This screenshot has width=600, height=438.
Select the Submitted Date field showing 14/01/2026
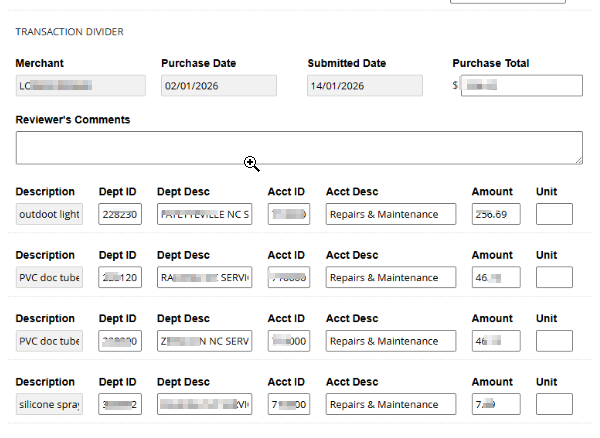(364, 86)
